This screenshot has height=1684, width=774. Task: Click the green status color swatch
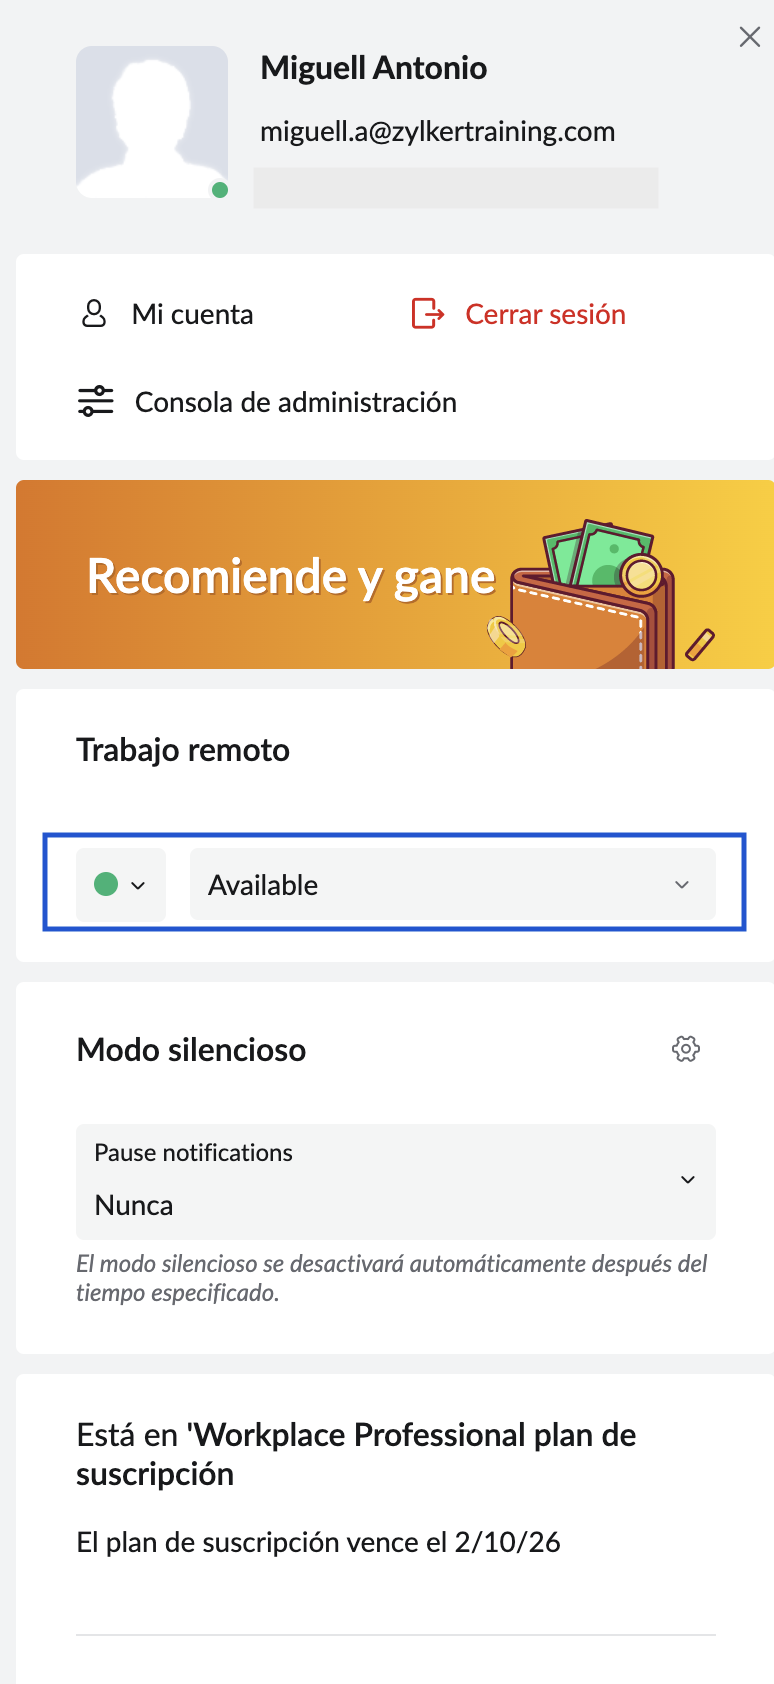click(x=106, y=884)
